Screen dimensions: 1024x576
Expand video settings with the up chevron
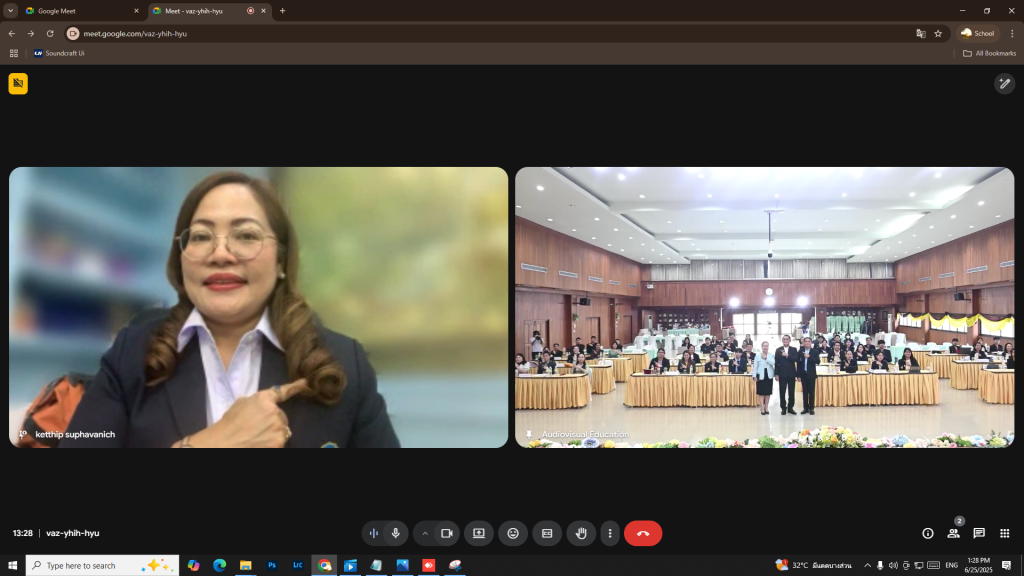(x=424, y=533)
